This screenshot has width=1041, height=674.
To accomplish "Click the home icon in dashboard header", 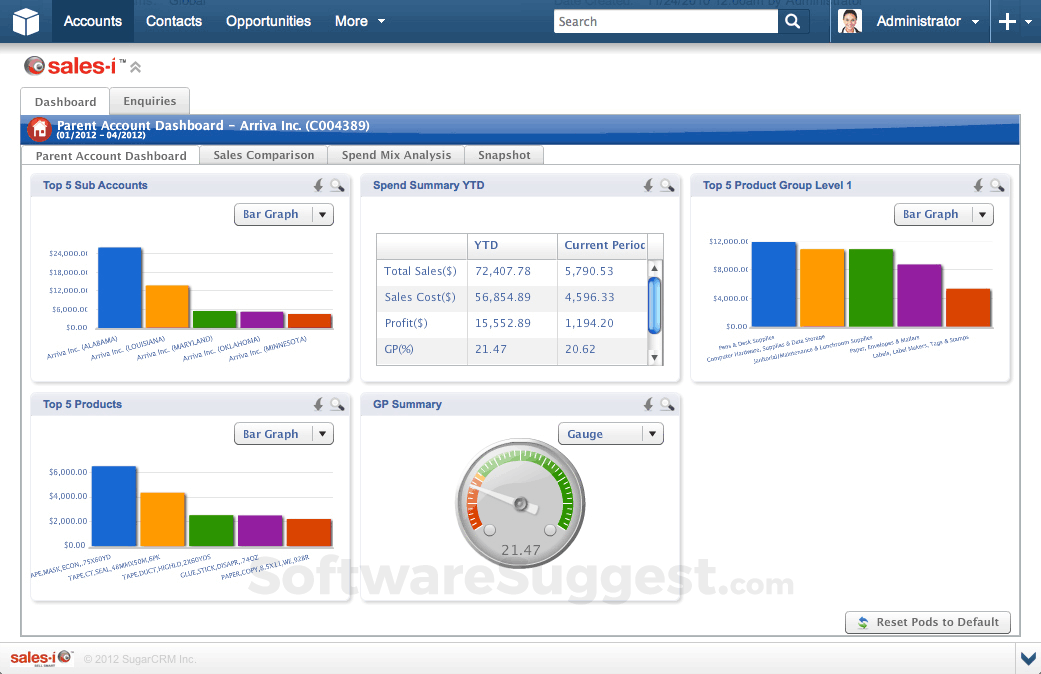I will click(x=39, y=129).
